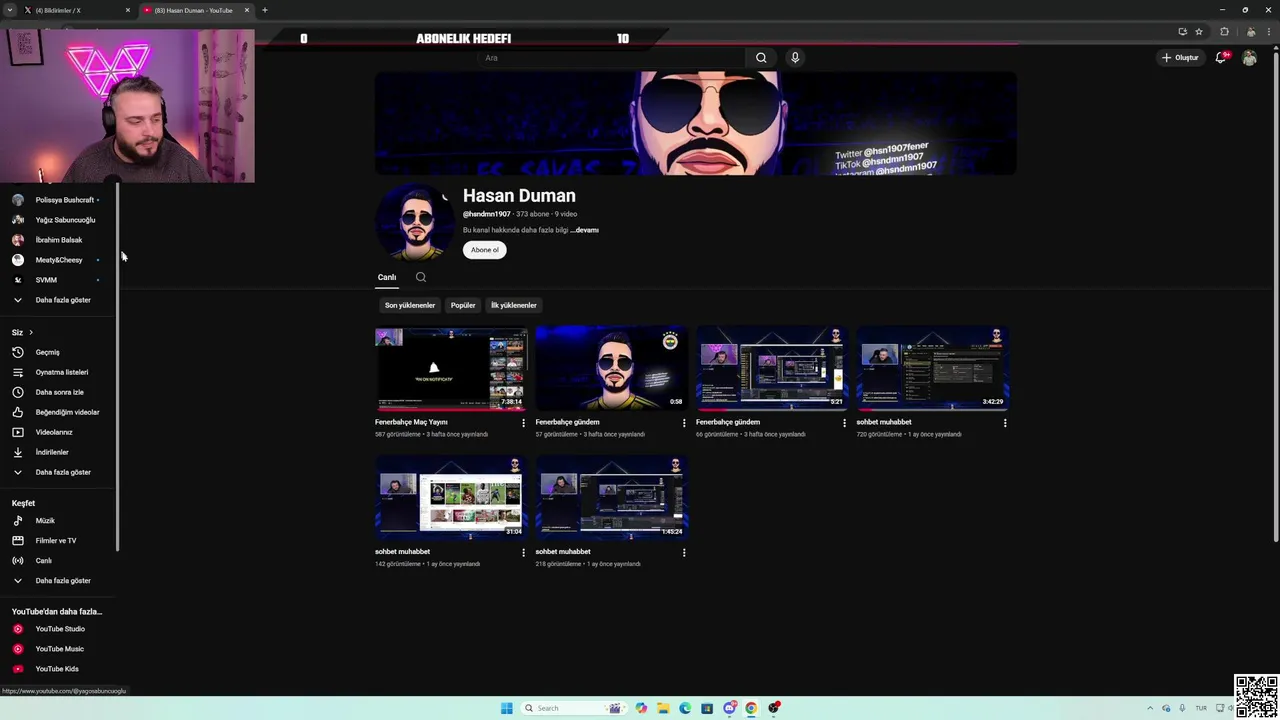Open the 5:21 Fenerbahçe gündem thumbnail
The height and width of the screenshot is (720, 1280).
(772, 368)
